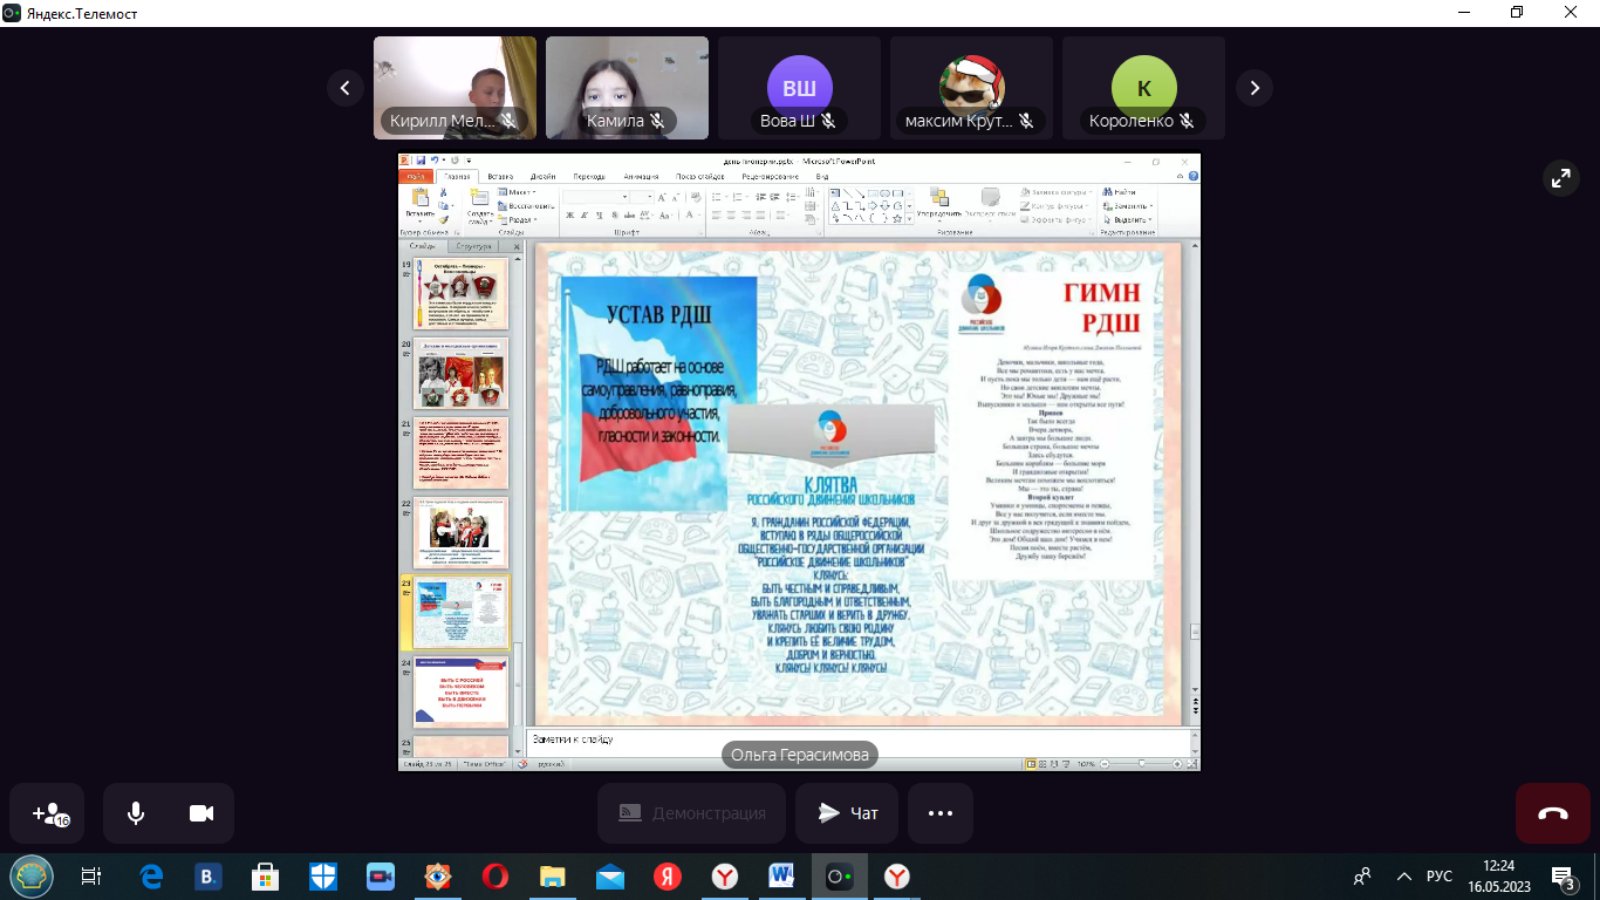Click Создать слайд icon

[x=480, y=198]
